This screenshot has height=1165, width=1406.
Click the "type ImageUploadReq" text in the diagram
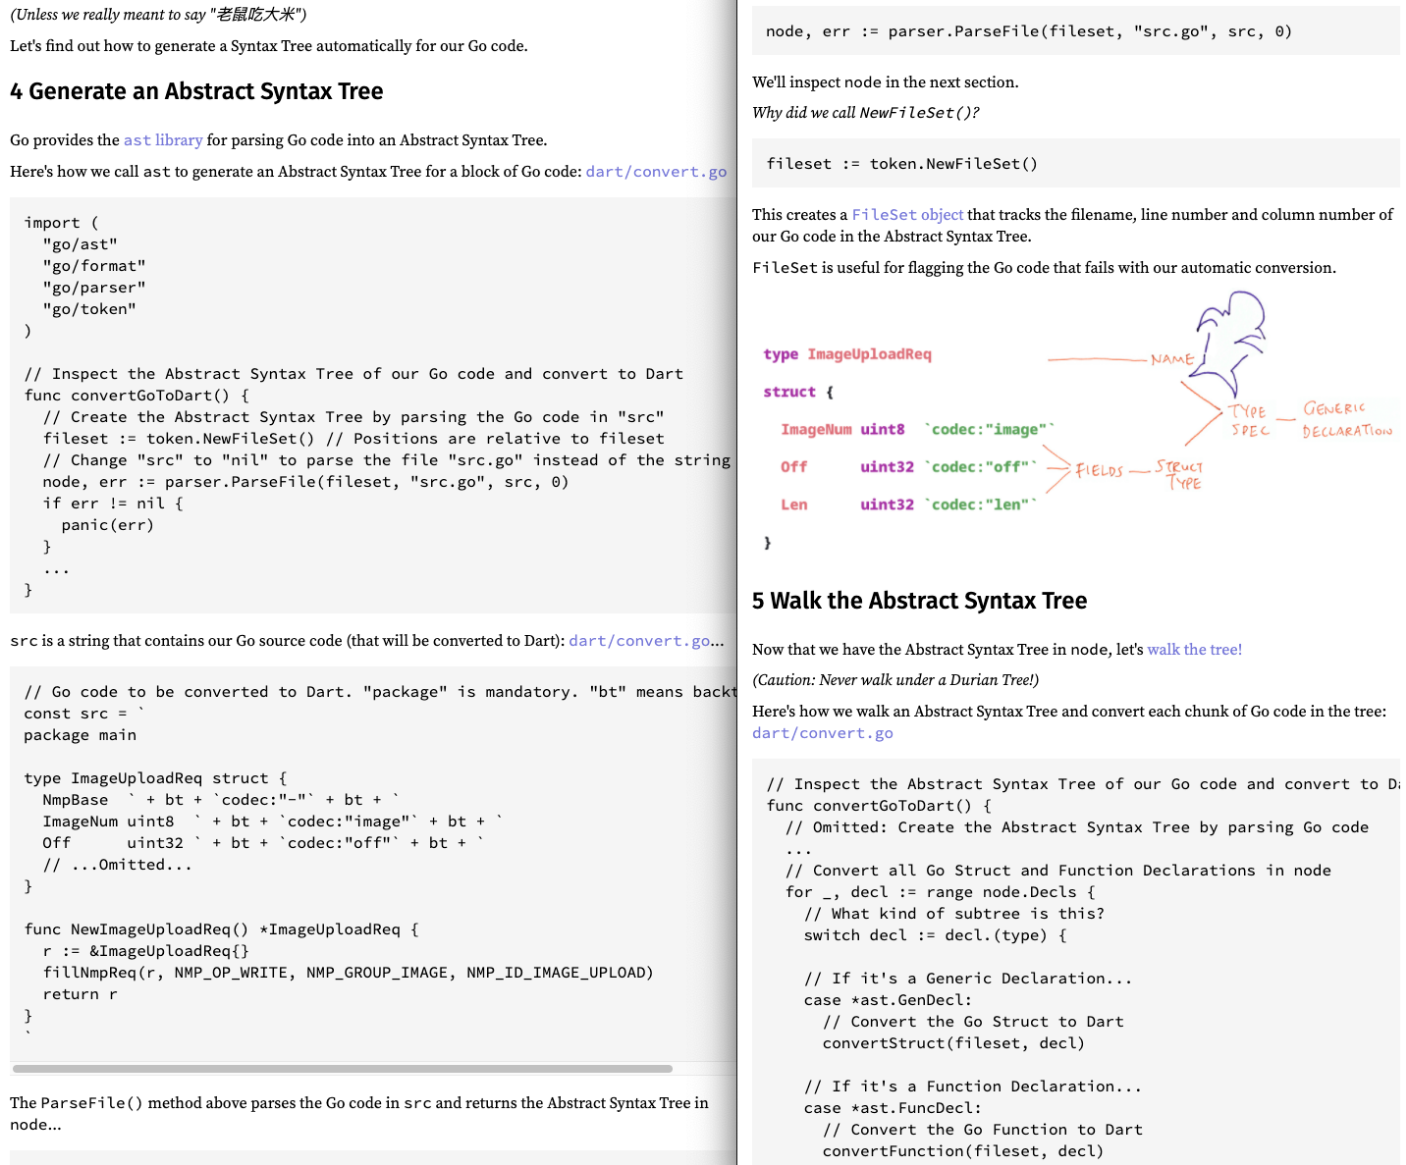(847, 355)
